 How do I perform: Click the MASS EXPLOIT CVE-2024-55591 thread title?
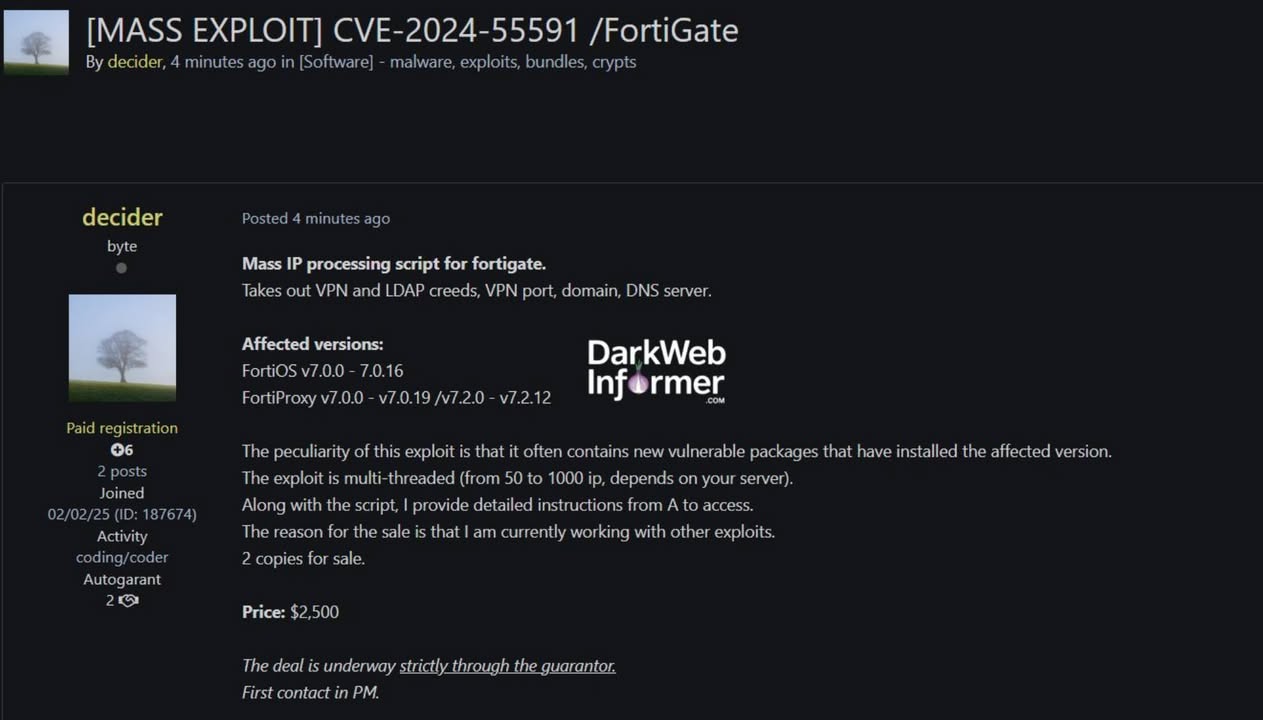(x=412, y=30)
